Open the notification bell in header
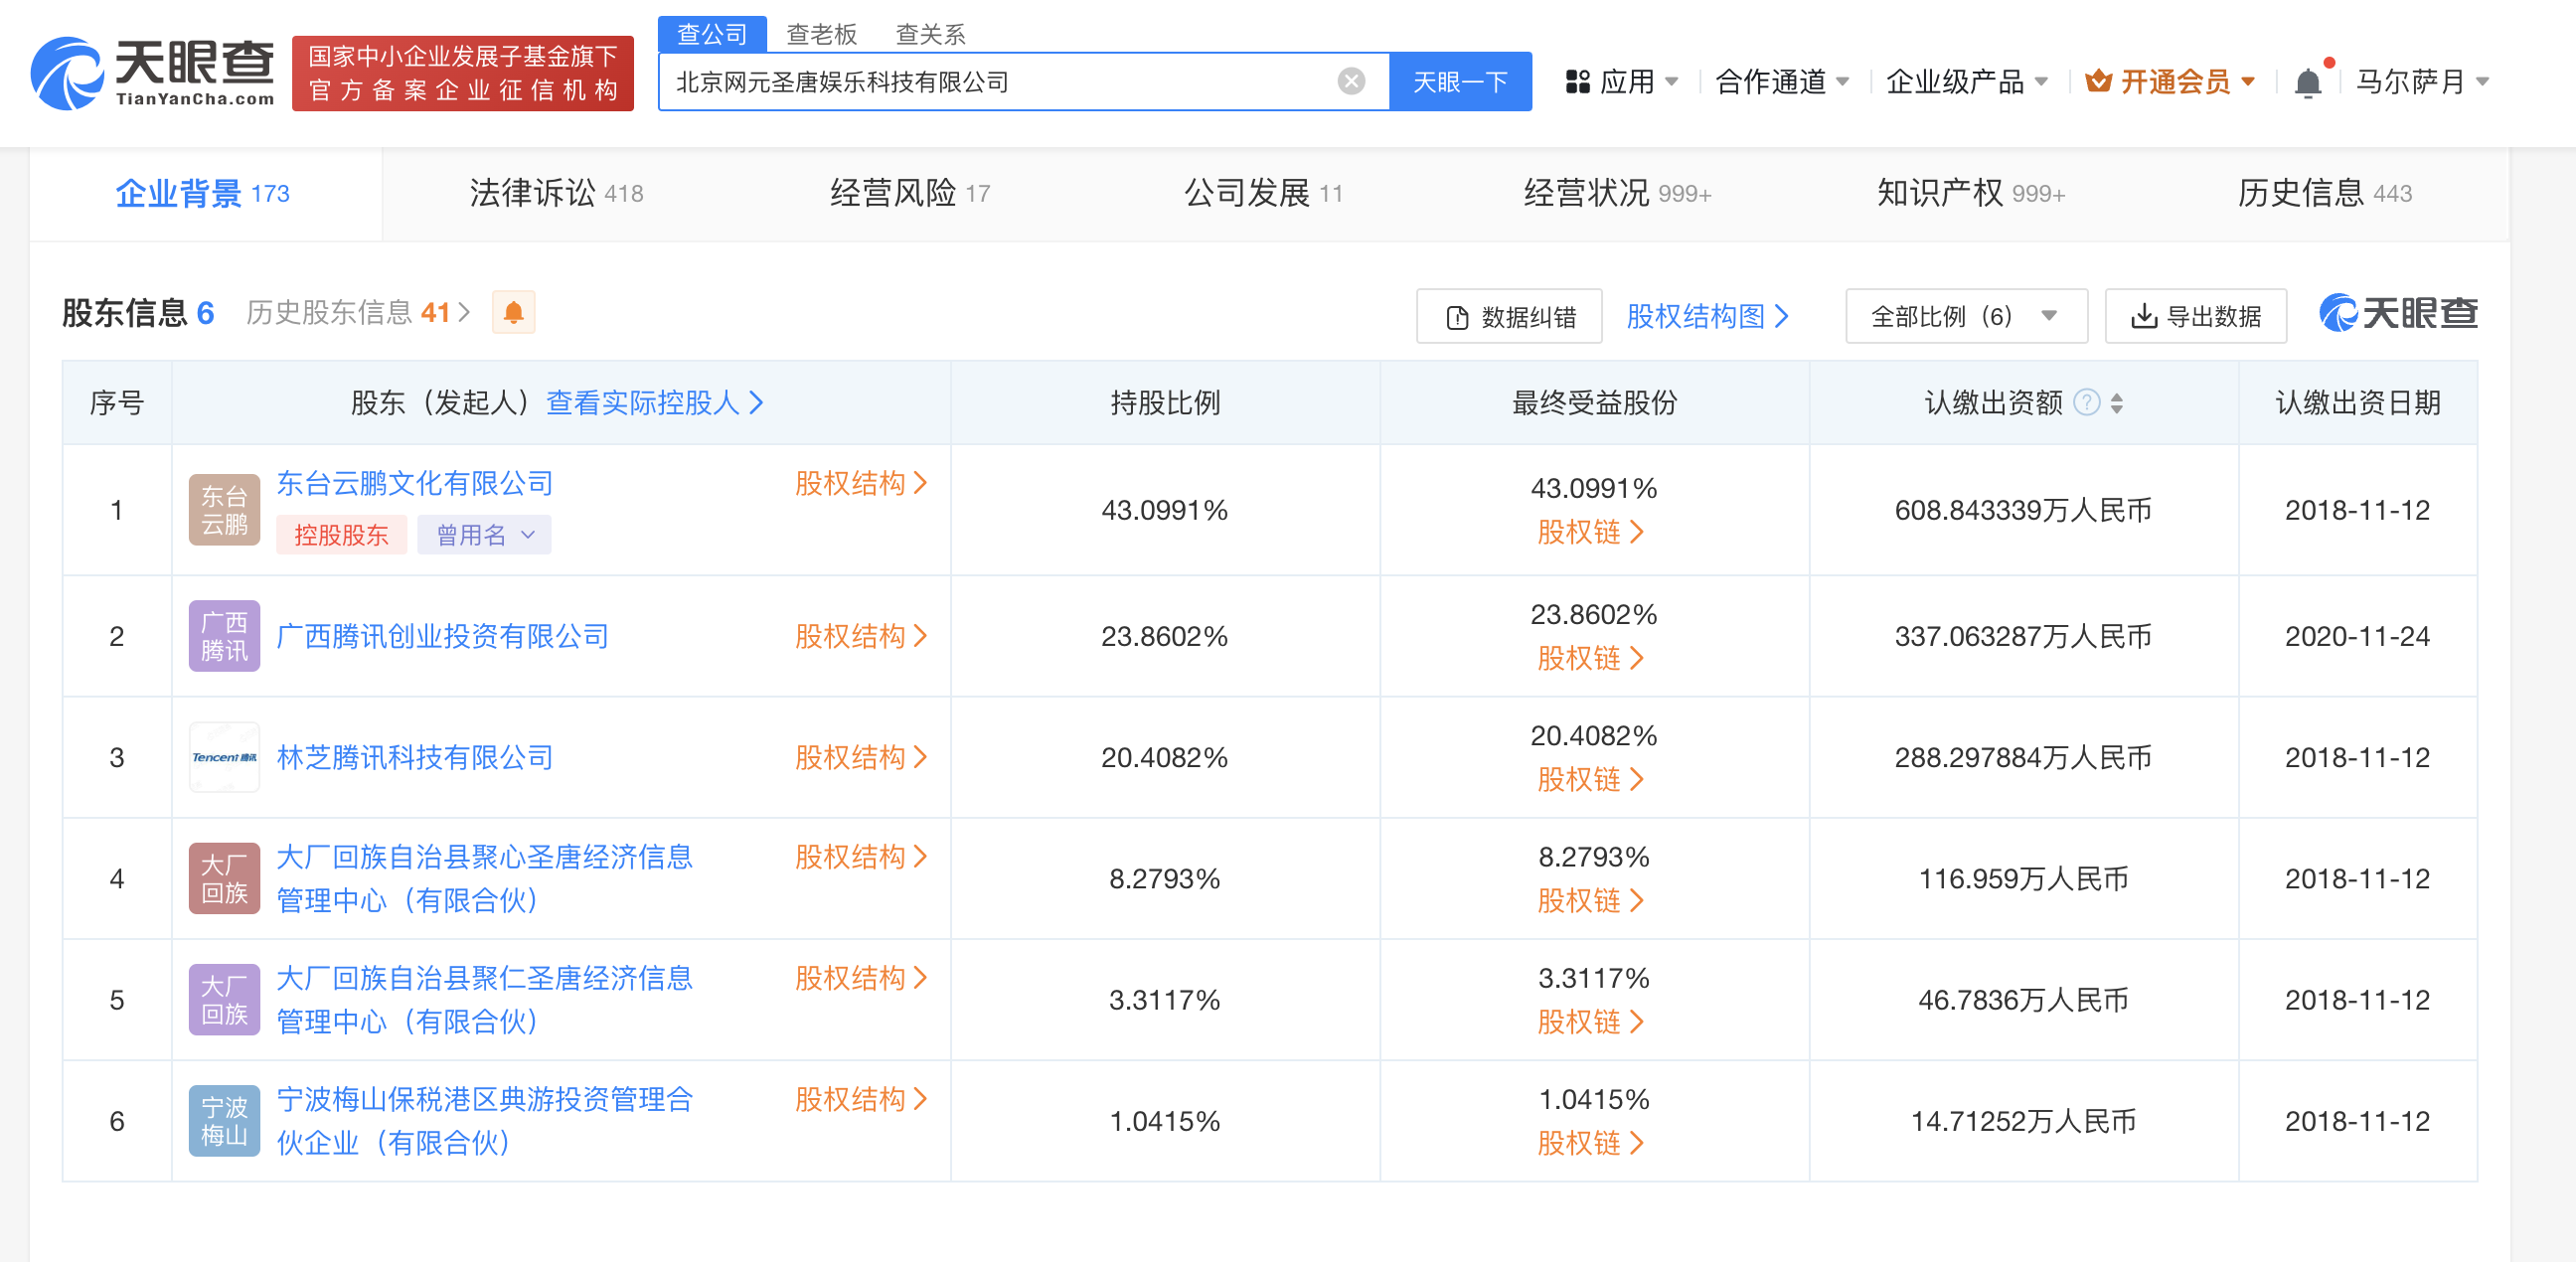This screenshot has height=1262, width=2576. [x=2307, y=82]
